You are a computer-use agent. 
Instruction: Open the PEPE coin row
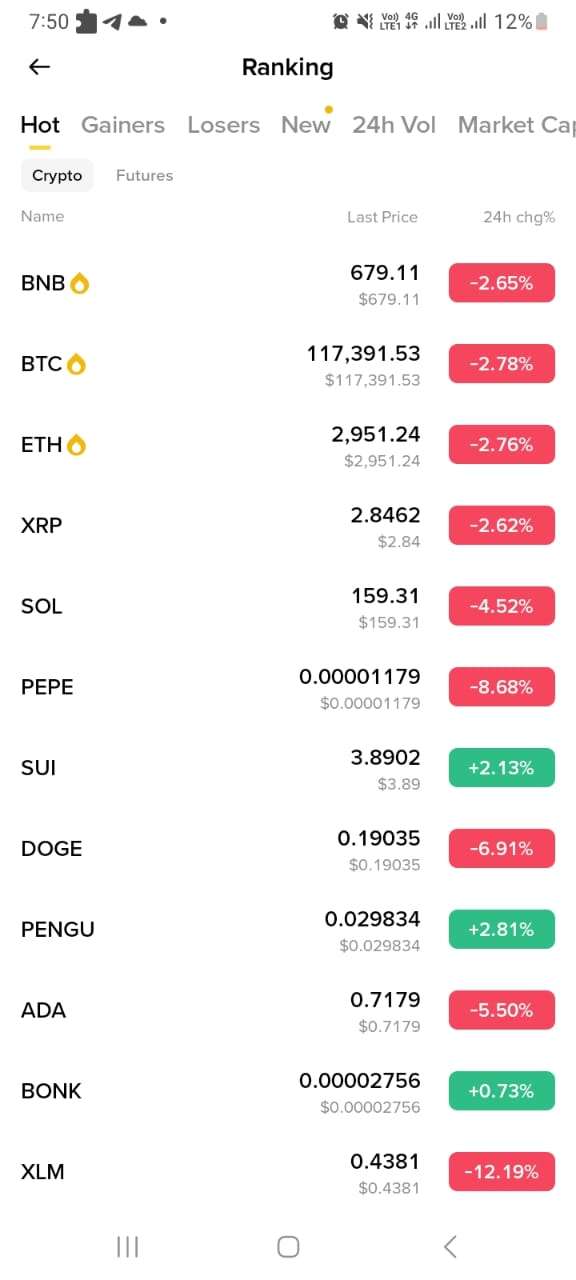point(288,688)
